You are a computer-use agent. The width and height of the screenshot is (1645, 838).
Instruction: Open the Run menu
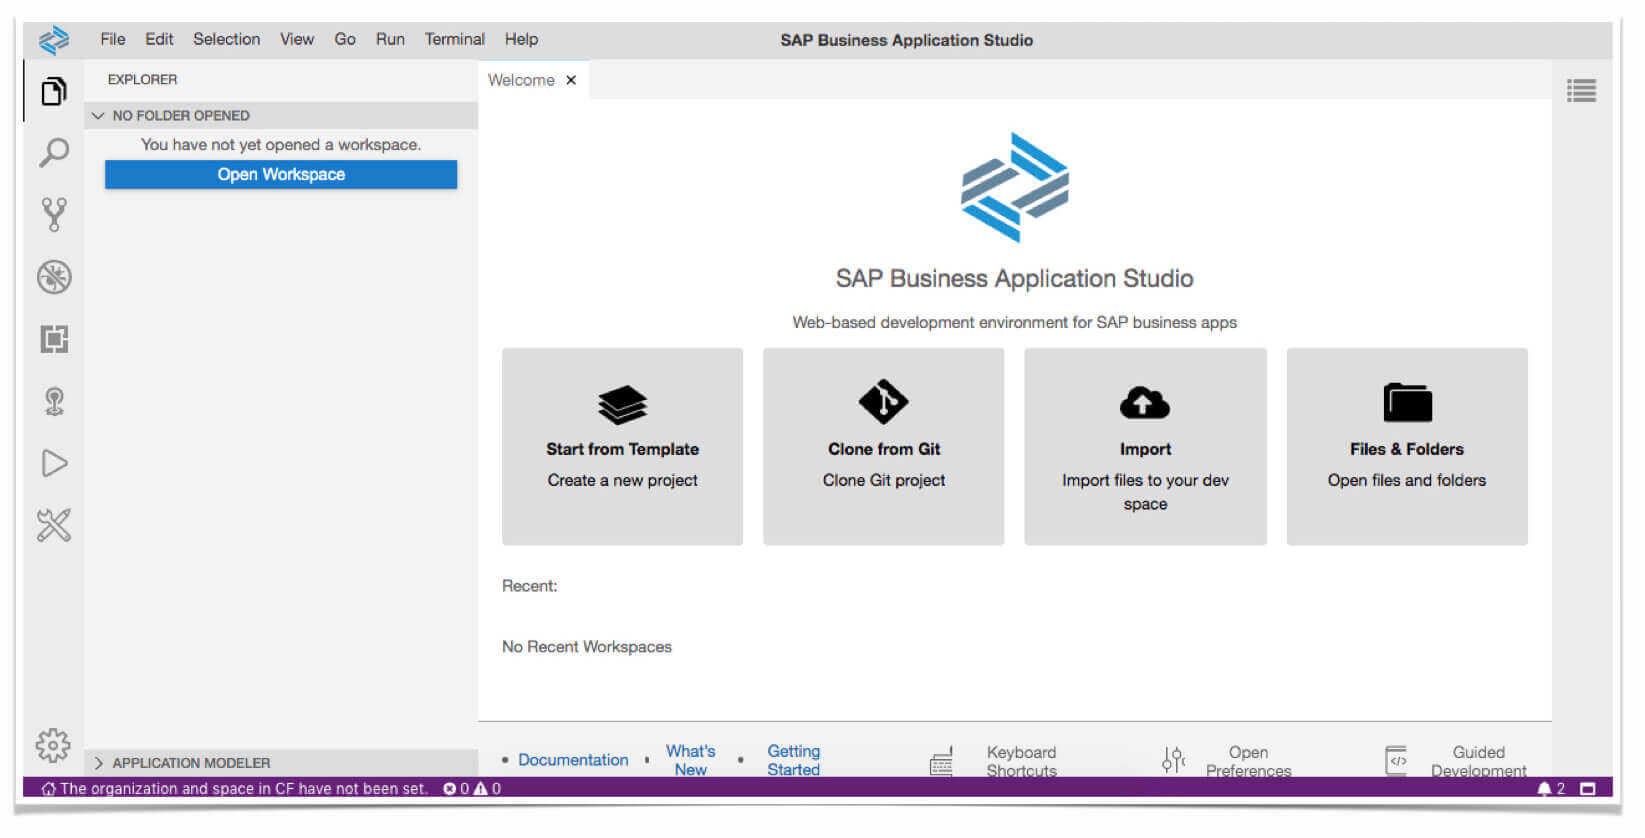click(x=390, y=39)
